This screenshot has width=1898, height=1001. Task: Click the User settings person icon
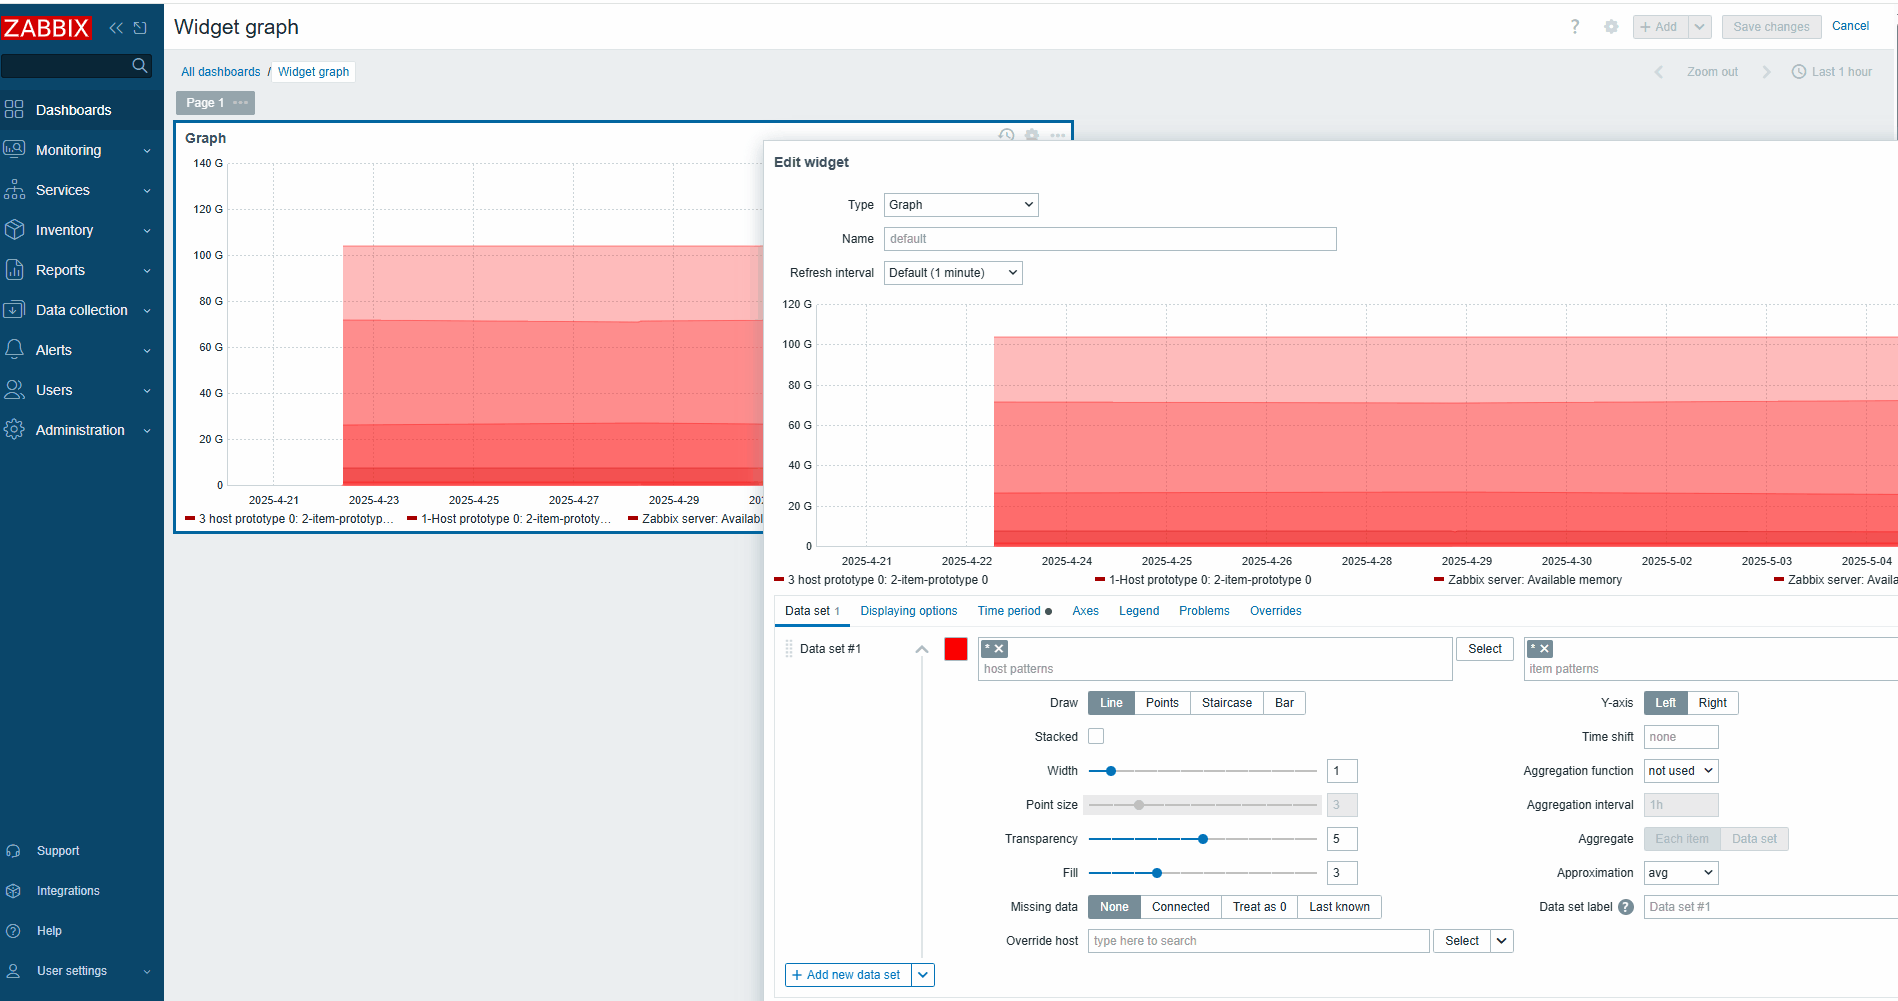tap(13, 971)
